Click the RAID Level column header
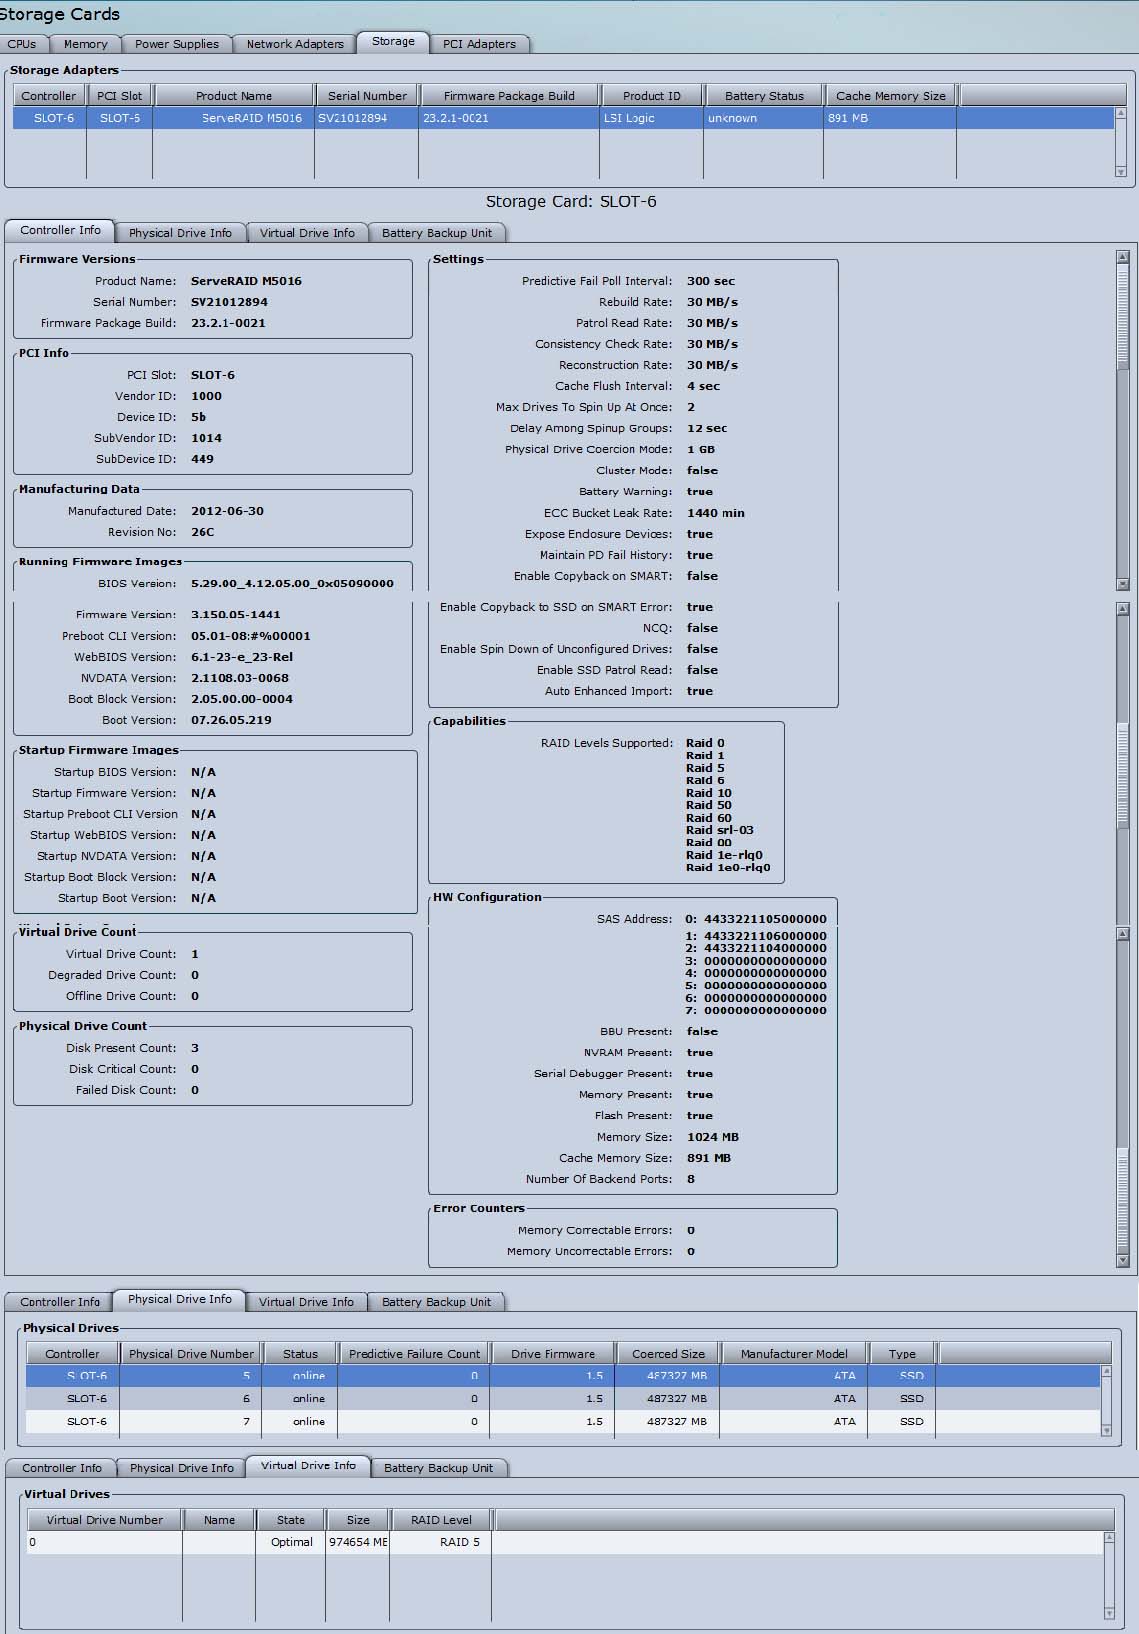This screenshot has width=1139, height=1634. [x=441, y=1520]
